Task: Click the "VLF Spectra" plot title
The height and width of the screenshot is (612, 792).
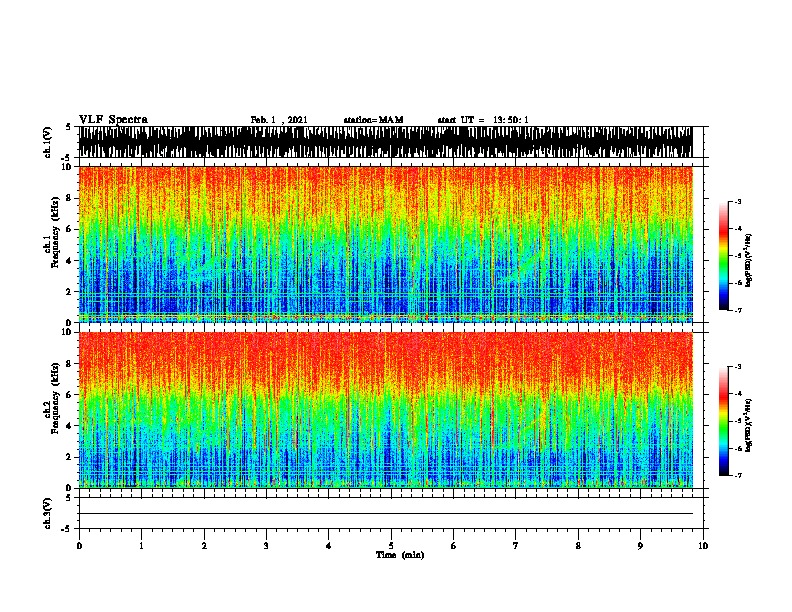Action: 113,119
